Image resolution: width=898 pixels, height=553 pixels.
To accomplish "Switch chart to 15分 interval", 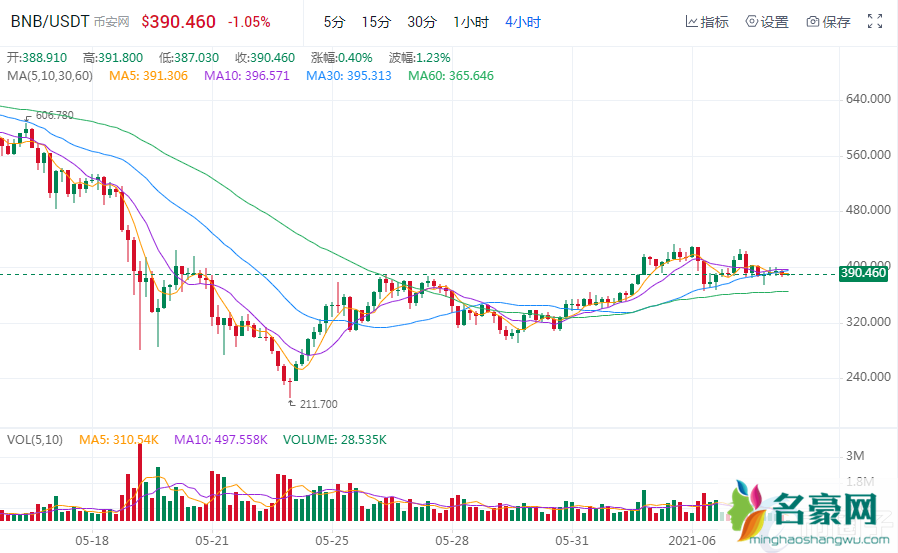I will (376, 22).
